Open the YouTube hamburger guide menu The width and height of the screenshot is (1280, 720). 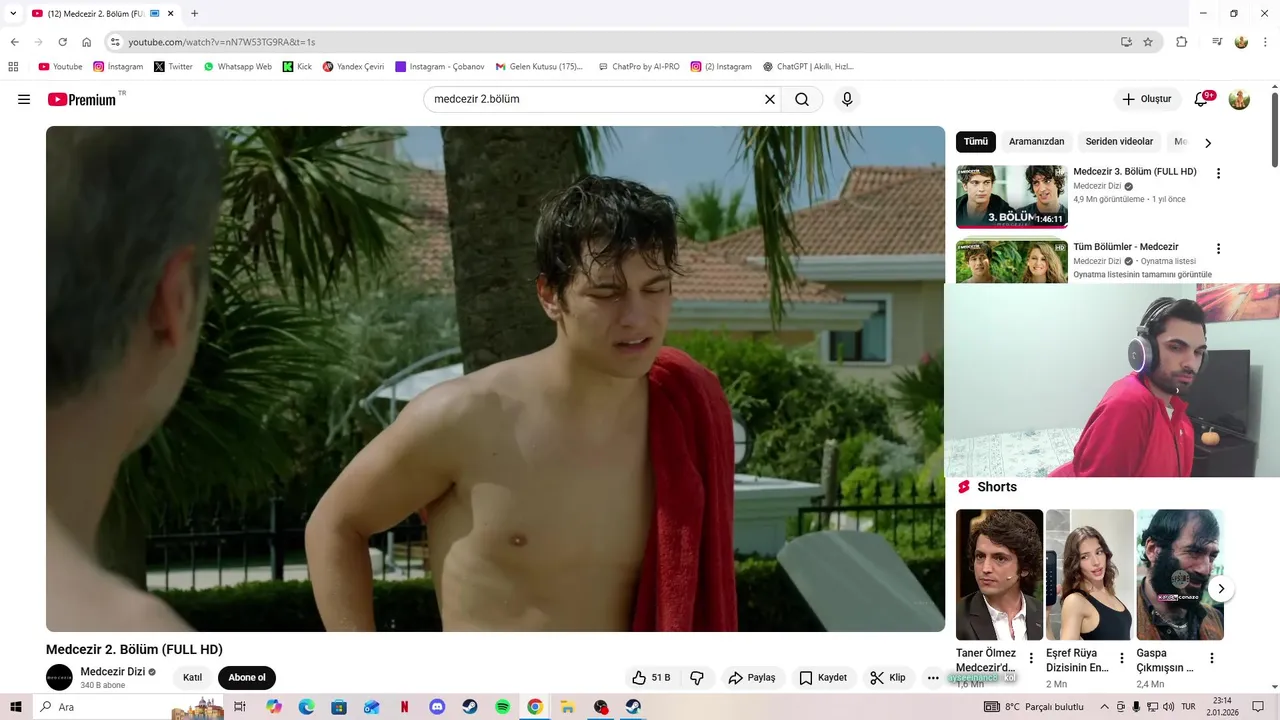point(24,99)
